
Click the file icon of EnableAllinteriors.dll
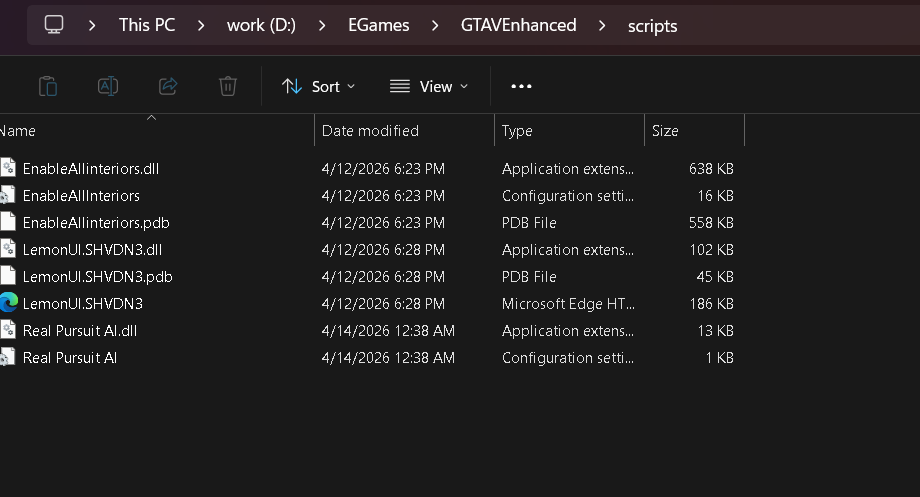click(8, 168)
